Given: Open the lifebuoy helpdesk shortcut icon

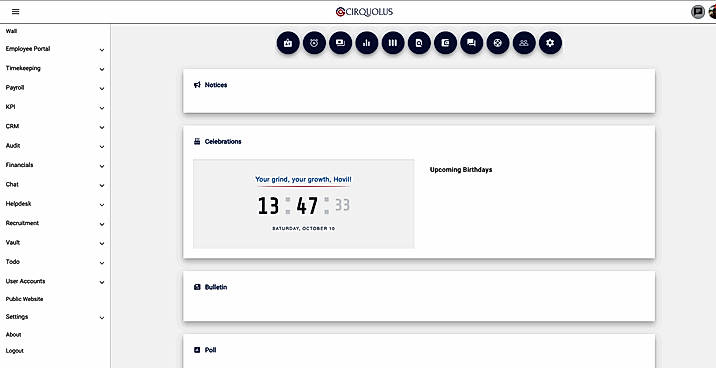Looking at the screenshot, I should pyautogui.click(x=498, y=43).
